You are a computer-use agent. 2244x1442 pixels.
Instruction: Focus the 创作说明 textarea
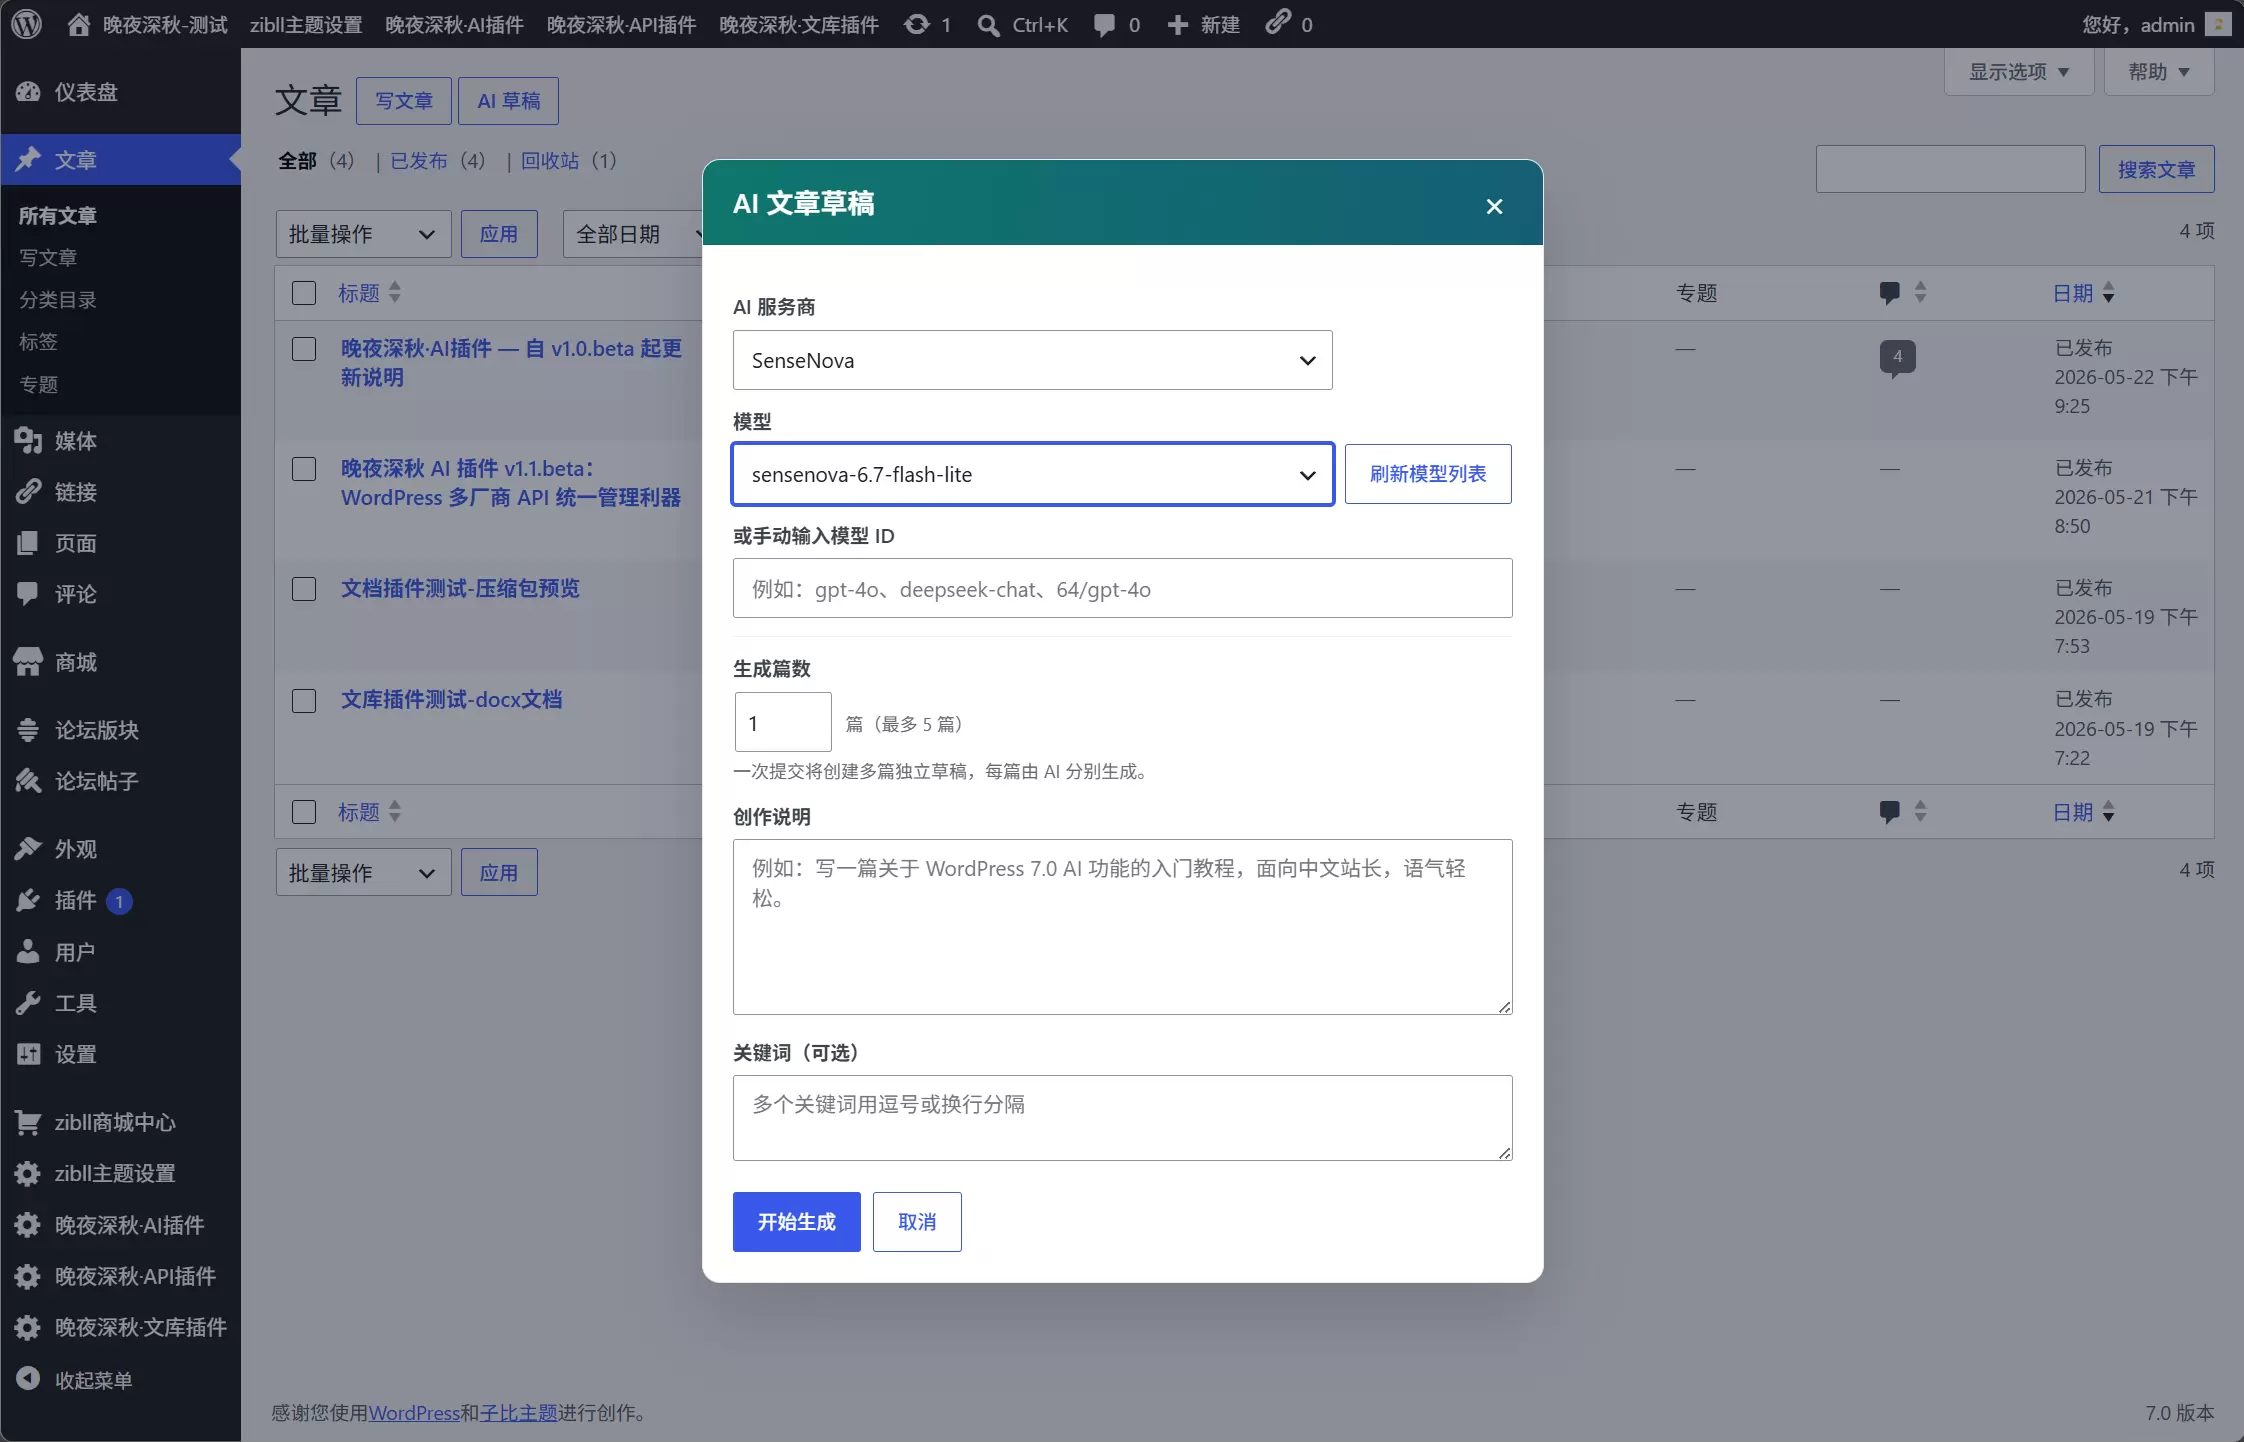point(1122,927)
